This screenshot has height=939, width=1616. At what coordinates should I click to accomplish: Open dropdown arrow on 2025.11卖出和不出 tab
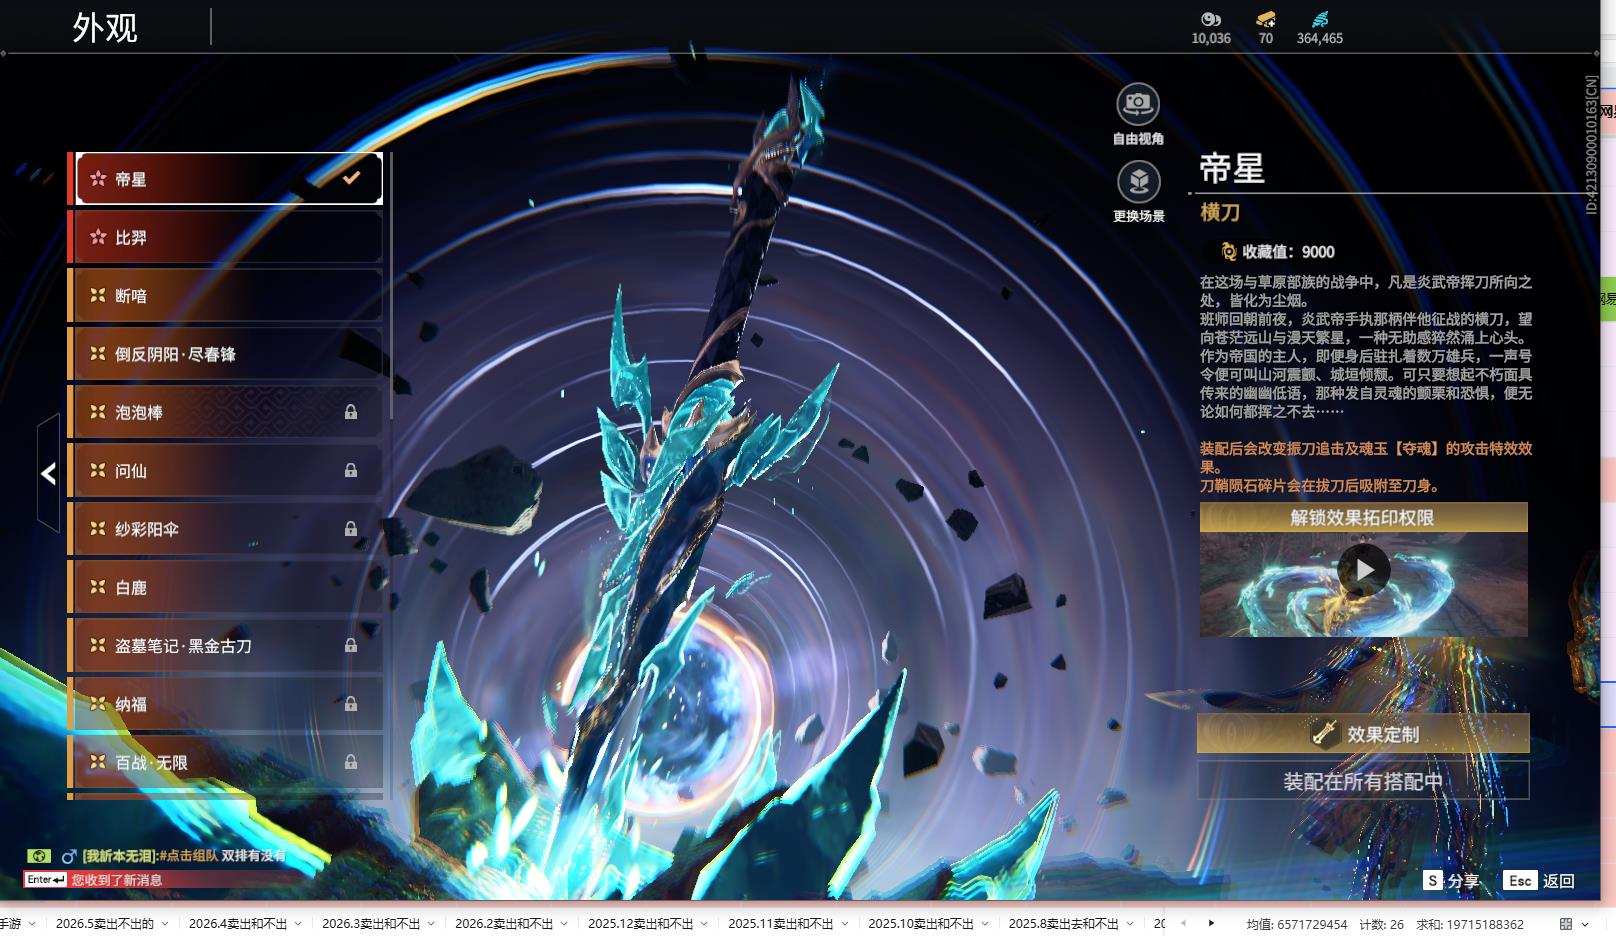click(844, 924)
